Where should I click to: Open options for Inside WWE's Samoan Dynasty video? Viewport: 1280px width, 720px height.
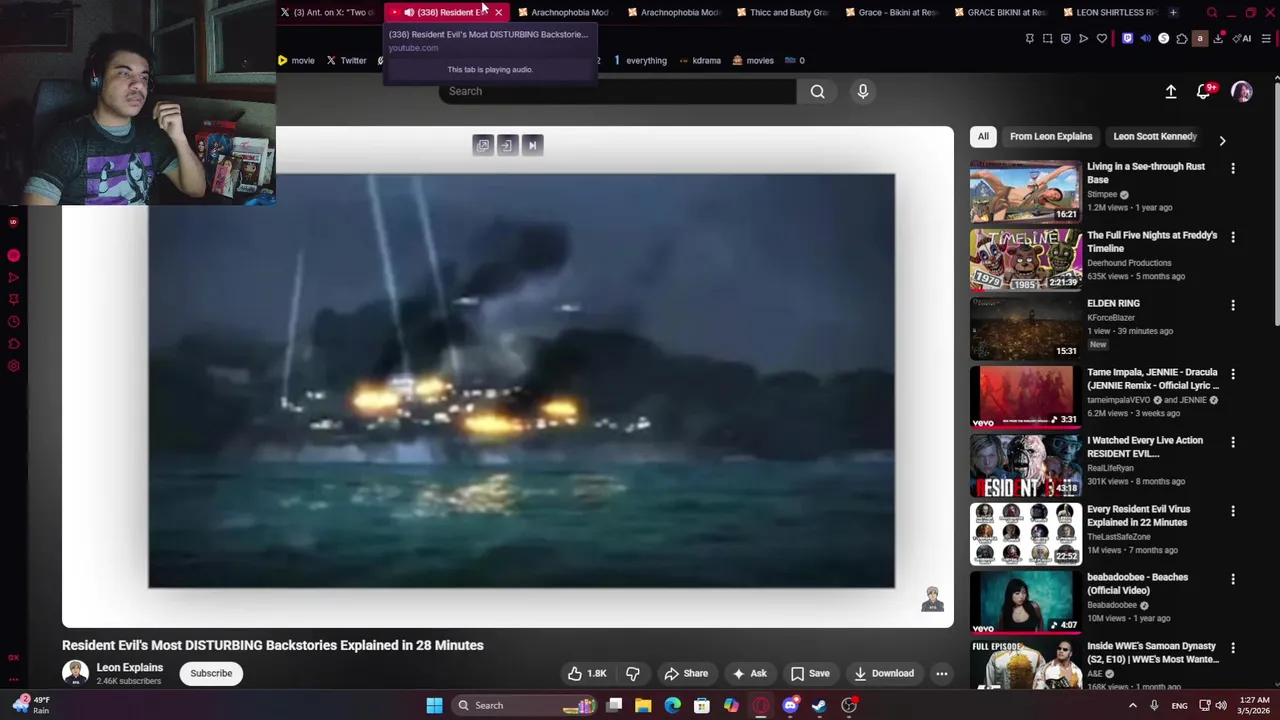click(x=1233, y=648)
